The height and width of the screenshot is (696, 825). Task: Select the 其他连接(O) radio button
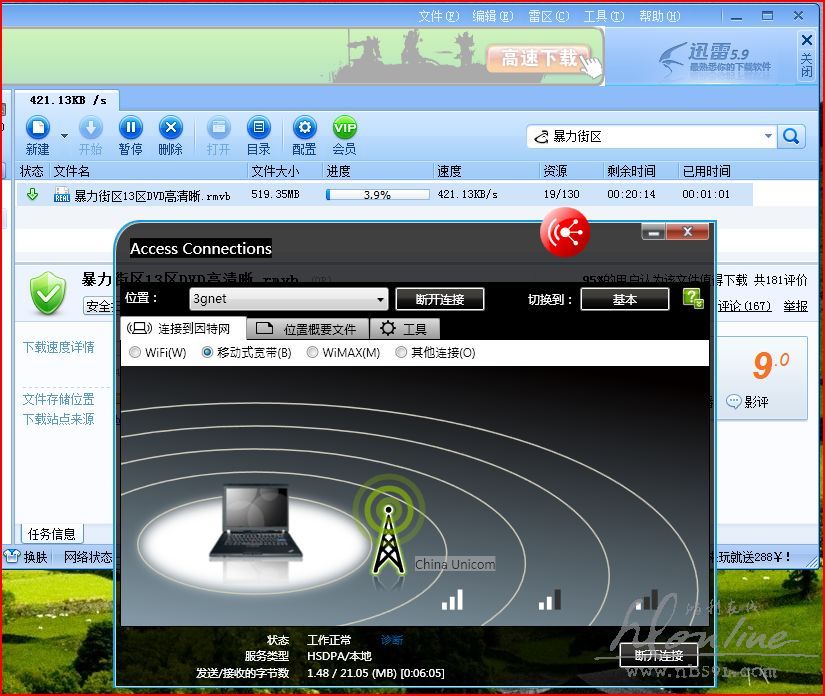pos(401,353)
